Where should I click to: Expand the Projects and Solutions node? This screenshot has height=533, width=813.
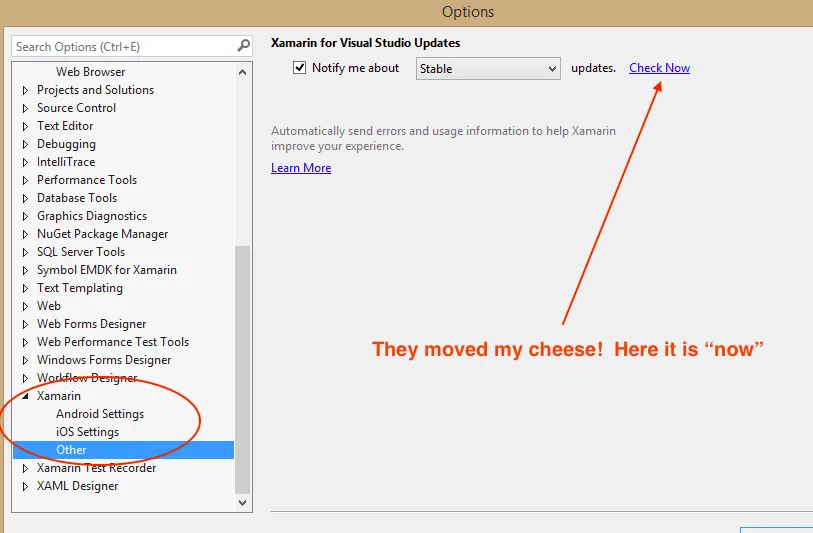(25, 90)
